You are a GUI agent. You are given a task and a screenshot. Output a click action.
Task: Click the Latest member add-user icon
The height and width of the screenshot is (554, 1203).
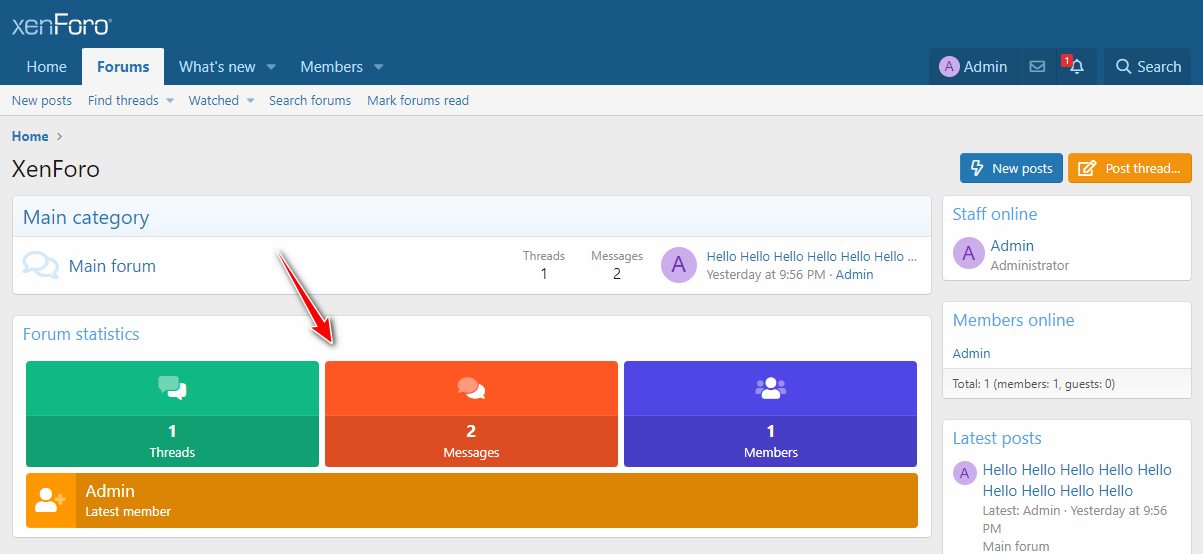coord(50,500)
